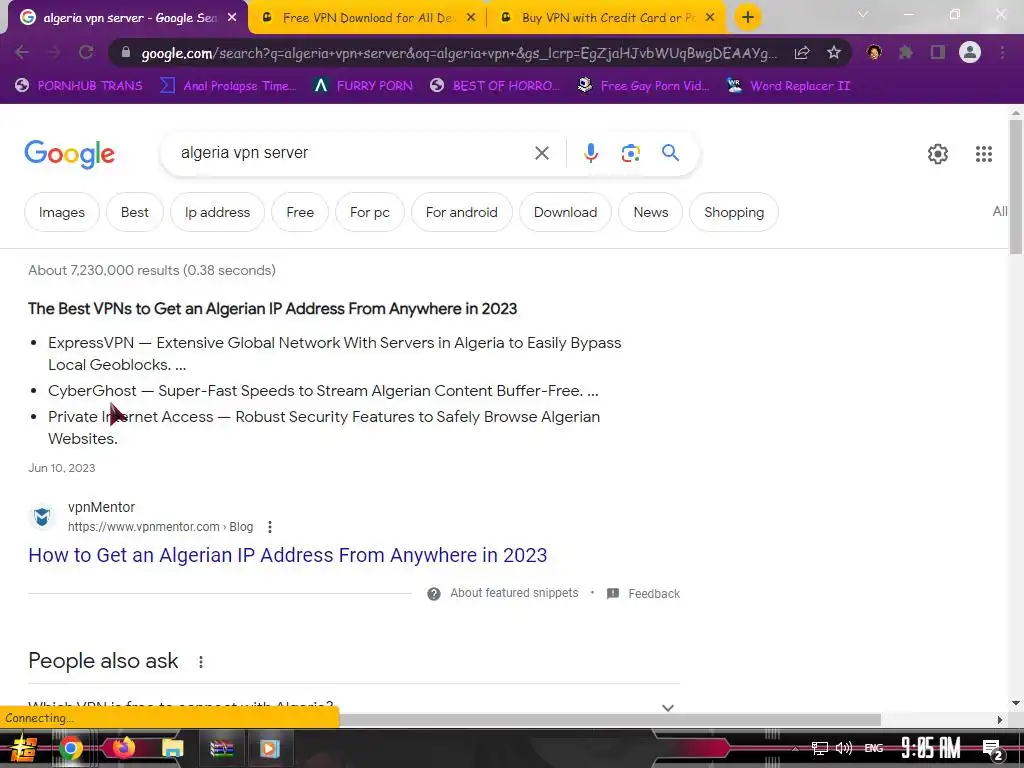Open the Word Replacer II bookmark
The width and height of the screenshot is (1024, 768).
(789, 86)
